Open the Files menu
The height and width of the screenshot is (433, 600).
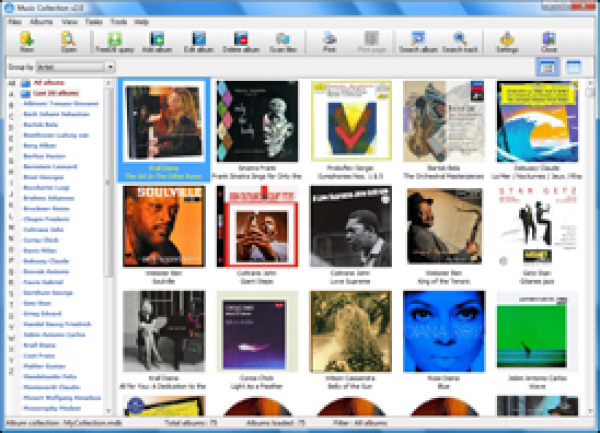pyautogui.click(x=15, y=22)
